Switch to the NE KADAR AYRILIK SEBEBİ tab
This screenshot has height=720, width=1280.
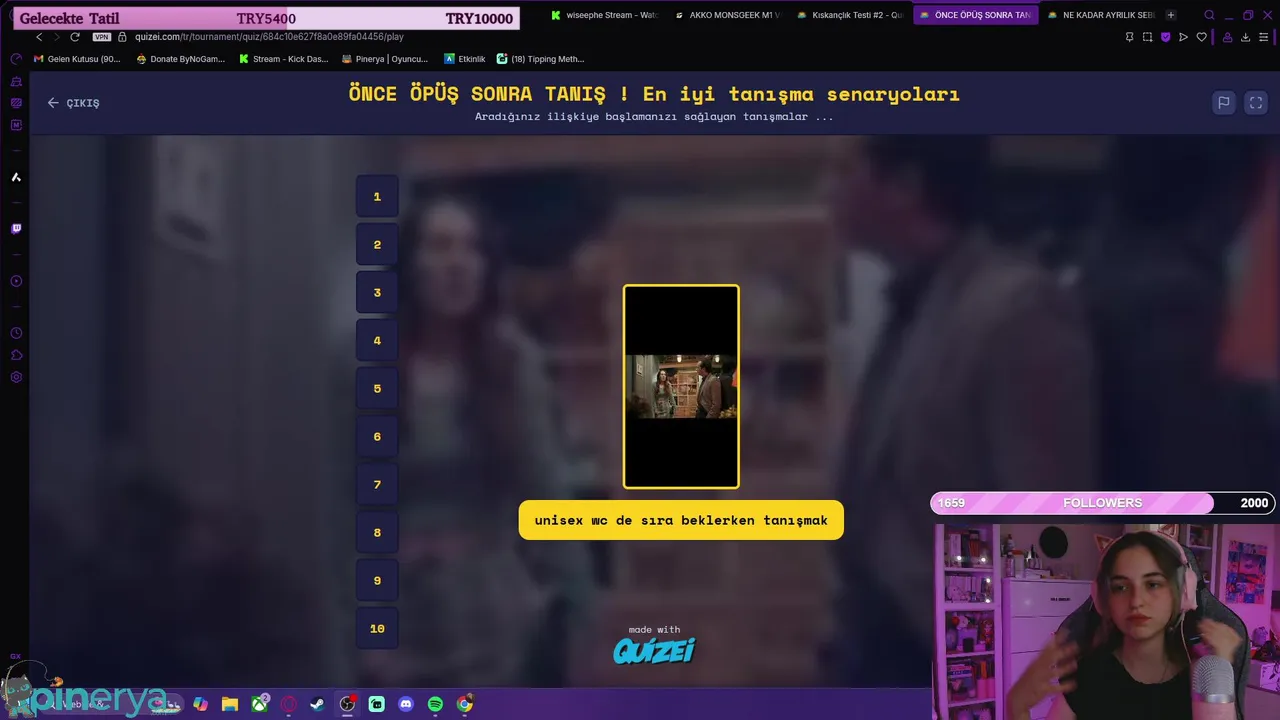(1101, 15)
